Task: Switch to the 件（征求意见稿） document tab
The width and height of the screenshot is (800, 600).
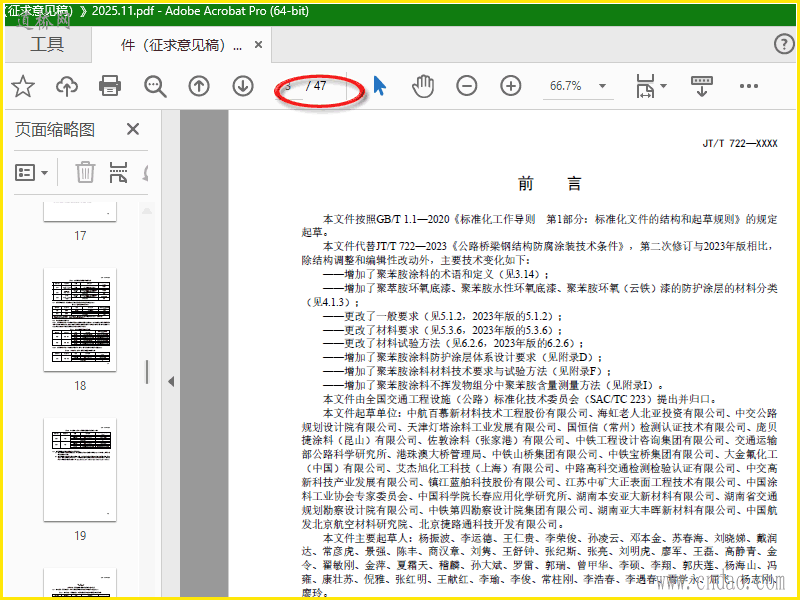Action: [x=181, y=45]
